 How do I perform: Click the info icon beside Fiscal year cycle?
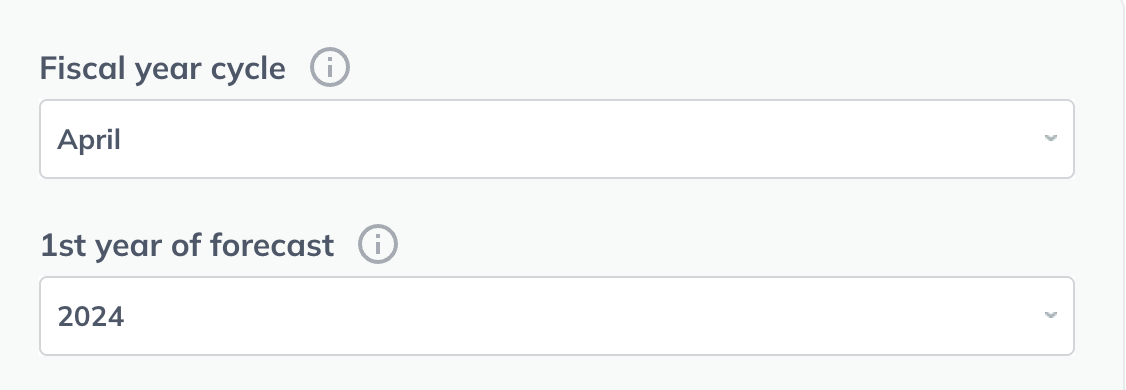pyautogui.click(x=330, y=68)
